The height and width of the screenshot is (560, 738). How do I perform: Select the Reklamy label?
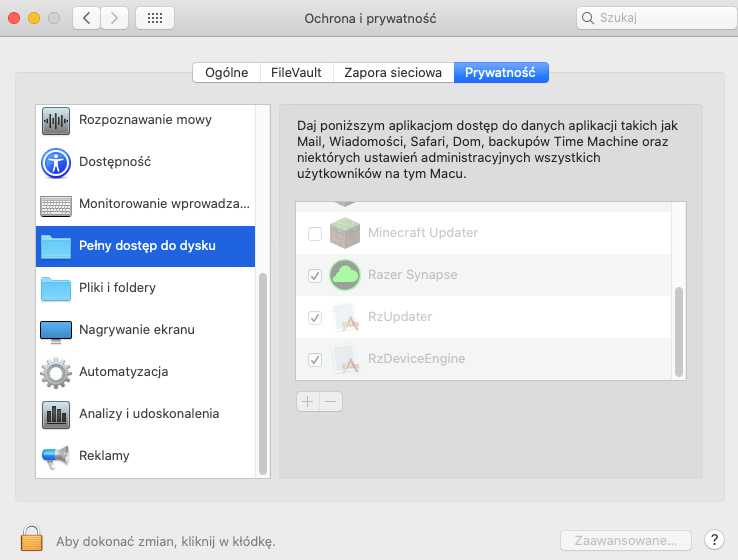104,456
